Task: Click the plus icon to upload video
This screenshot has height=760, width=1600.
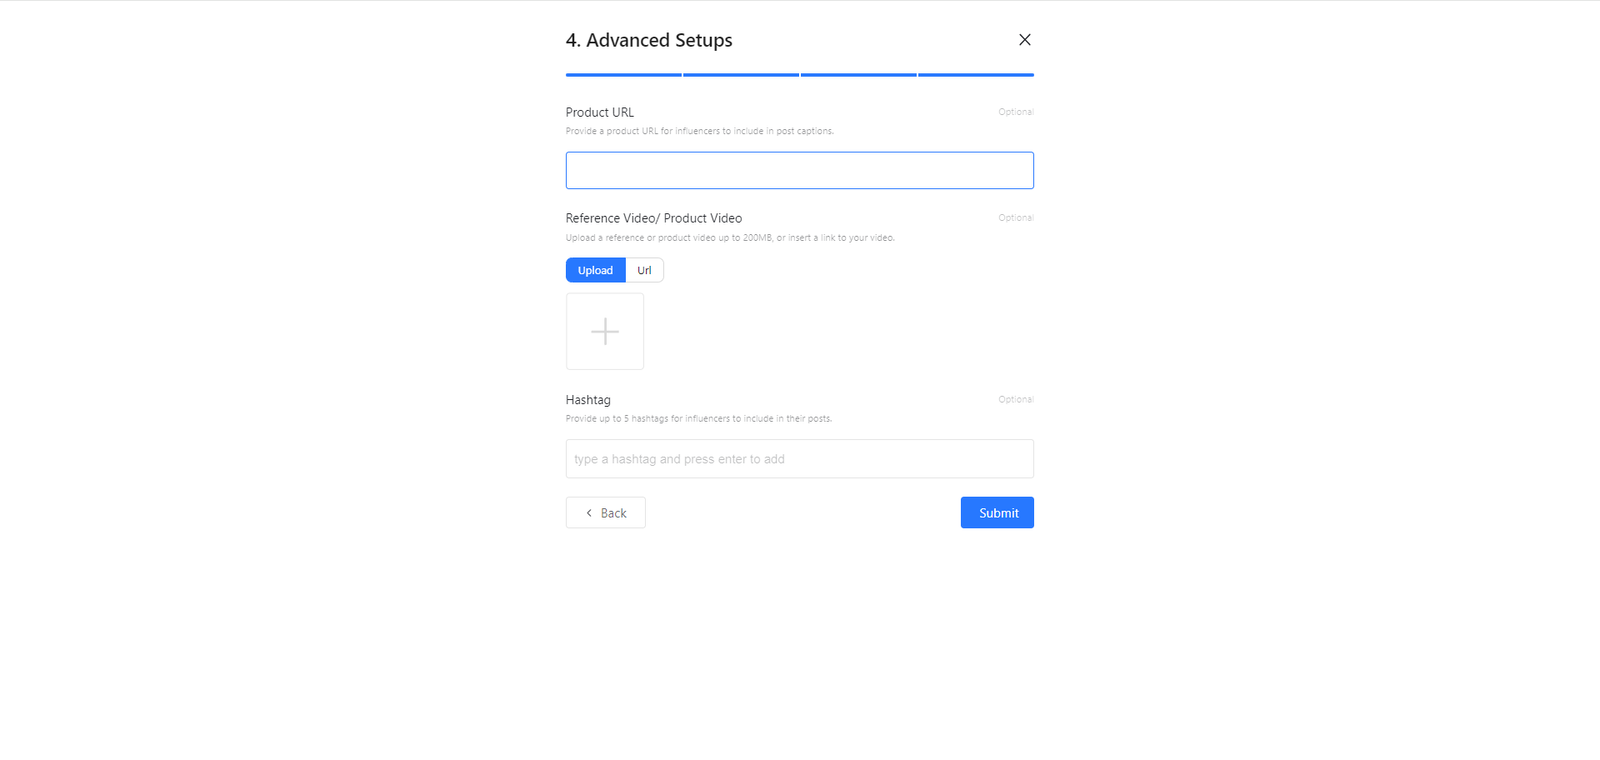Action: pyautogui.click(x=605, y=331)
